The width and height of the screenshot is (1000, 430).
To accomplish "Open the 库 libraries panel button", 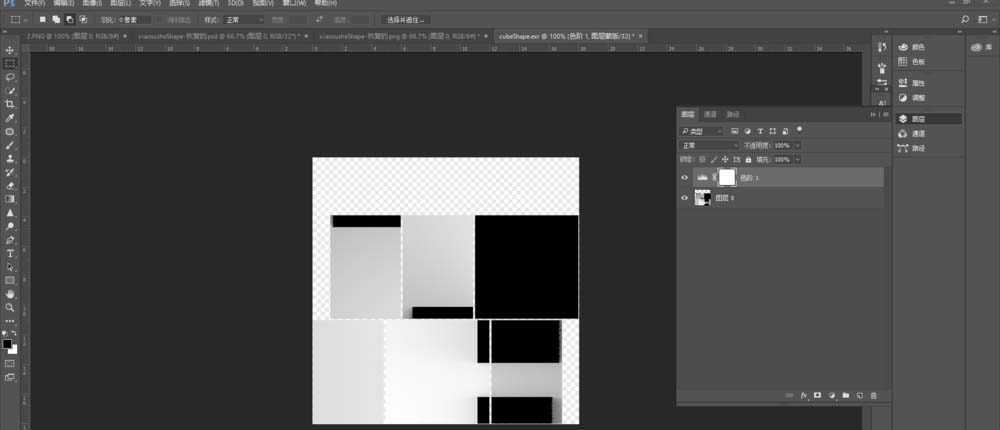I will 982,47.
